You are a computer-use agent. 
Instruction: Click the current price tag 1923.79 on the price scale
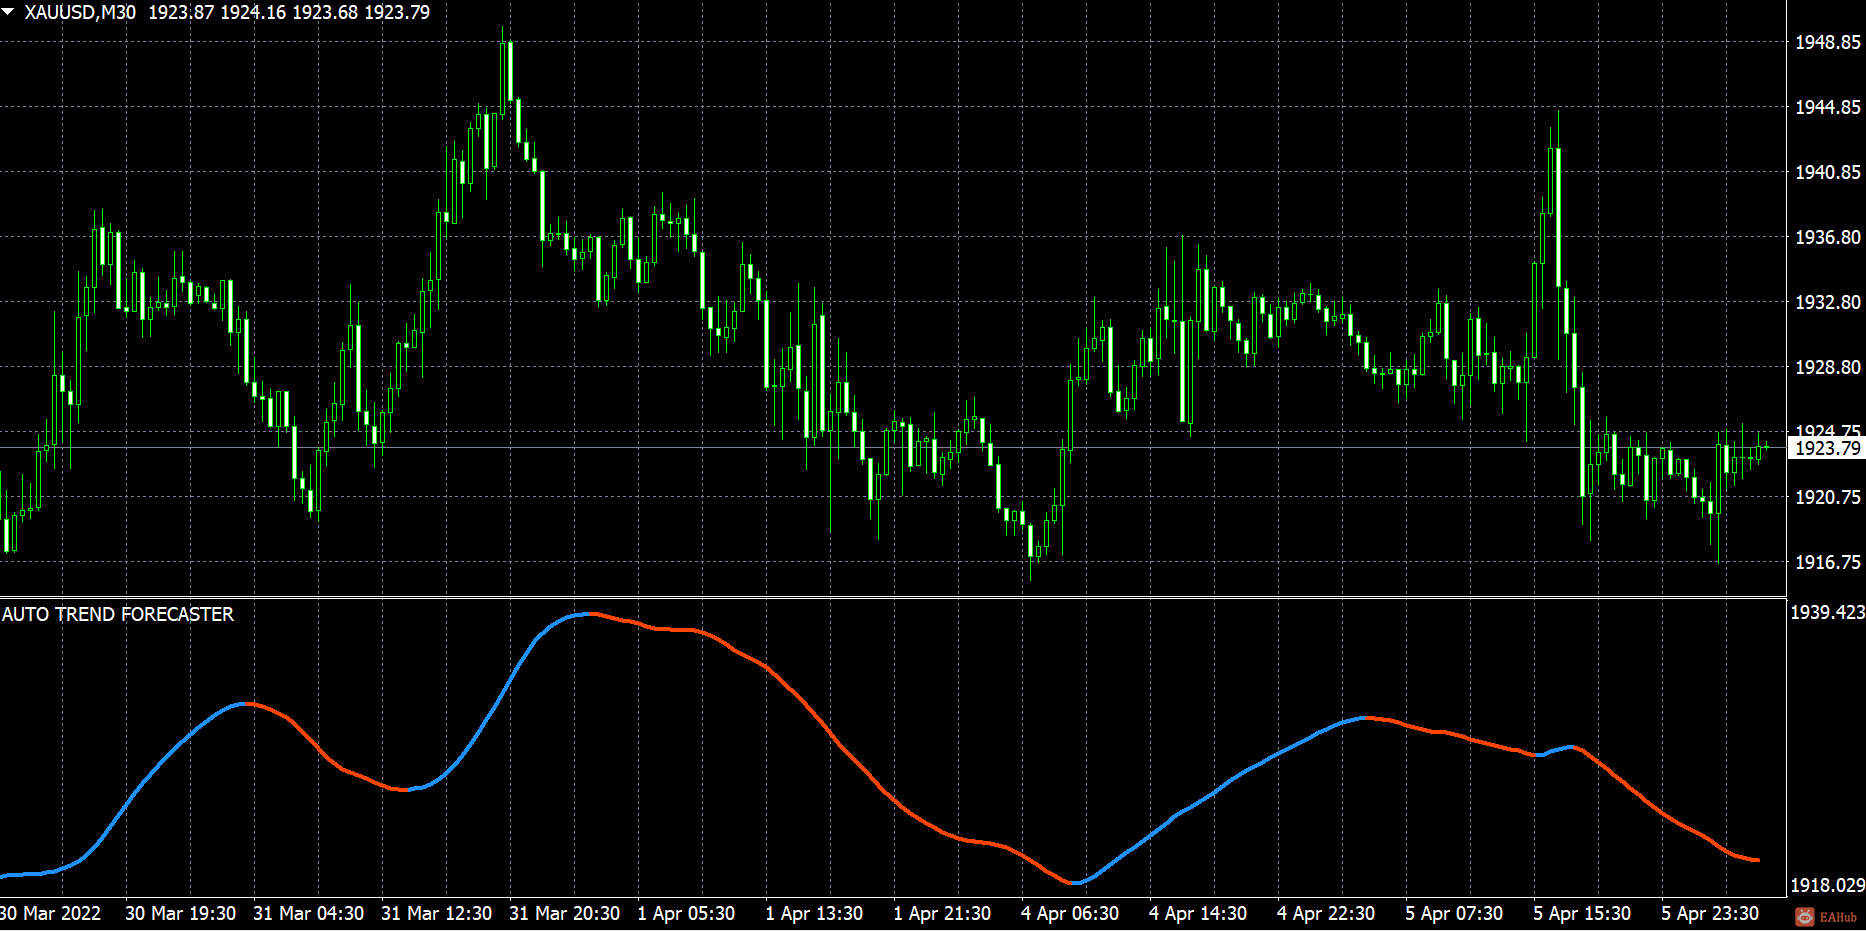point(1827,448)
